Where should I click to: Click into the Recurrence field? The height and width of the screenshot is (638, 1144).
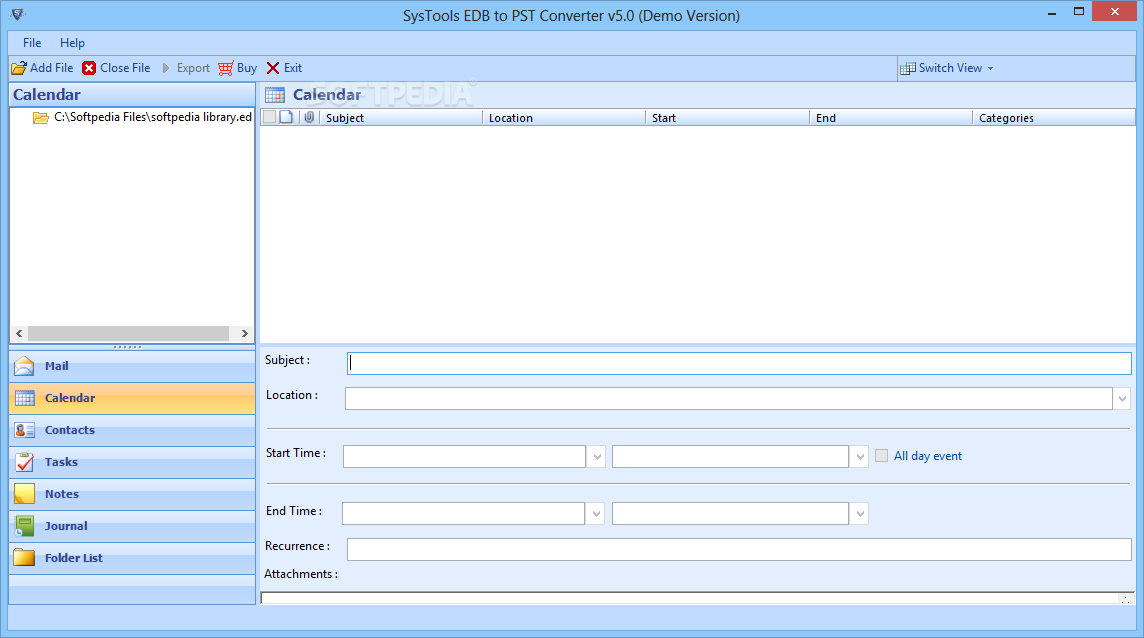point(739,550)
